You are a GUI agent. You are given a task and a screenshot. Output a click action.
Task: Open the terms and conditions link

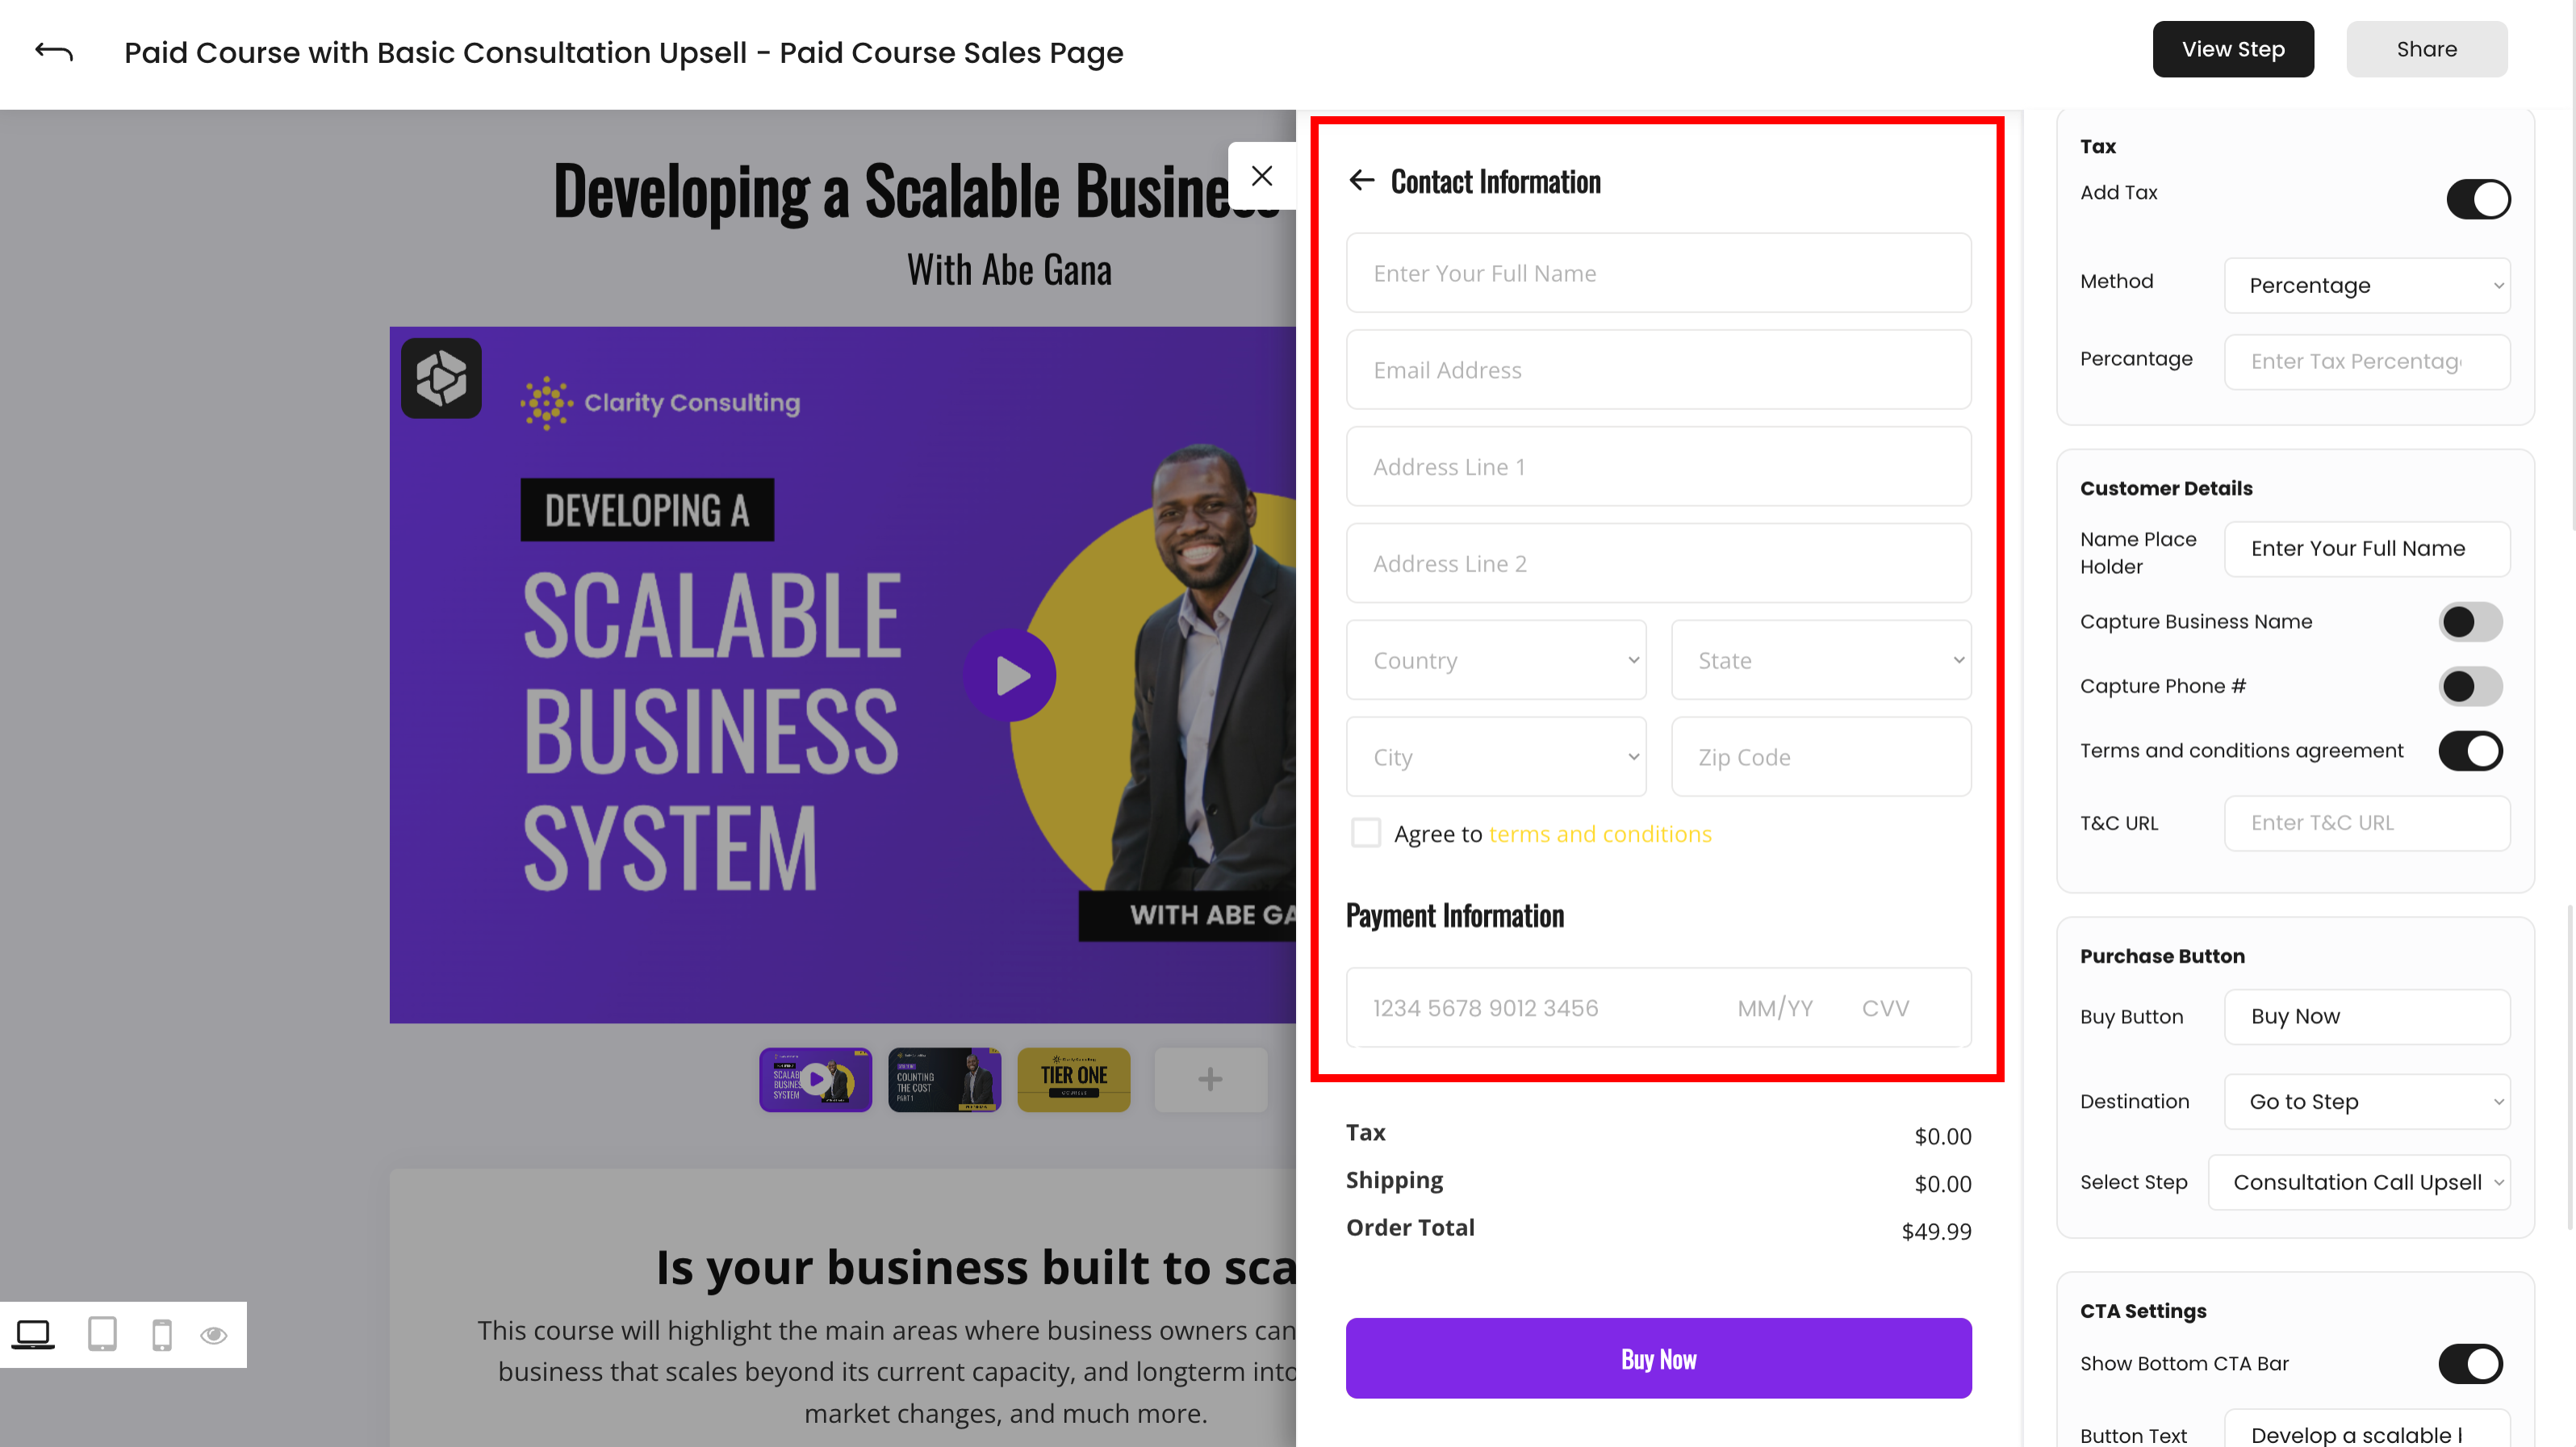click(x=1599, y=833)
